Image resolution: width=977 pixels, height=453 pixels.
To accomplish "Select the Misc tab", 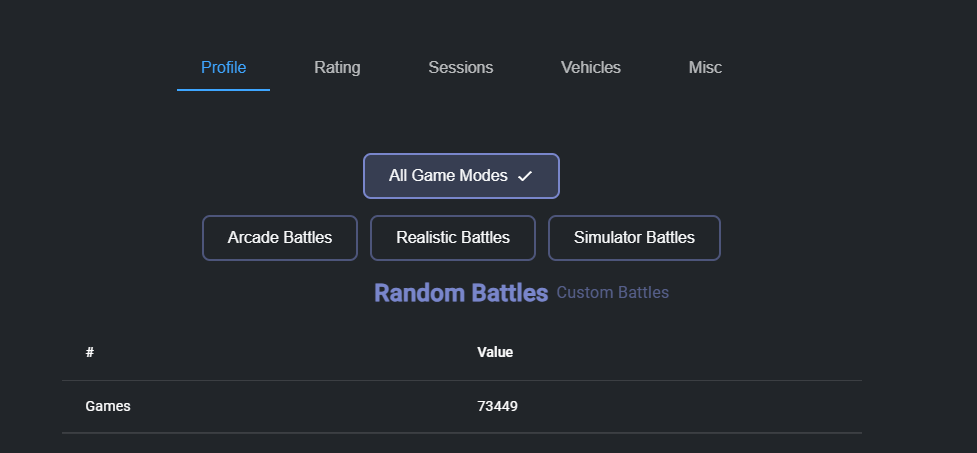I will pos(705,67).
